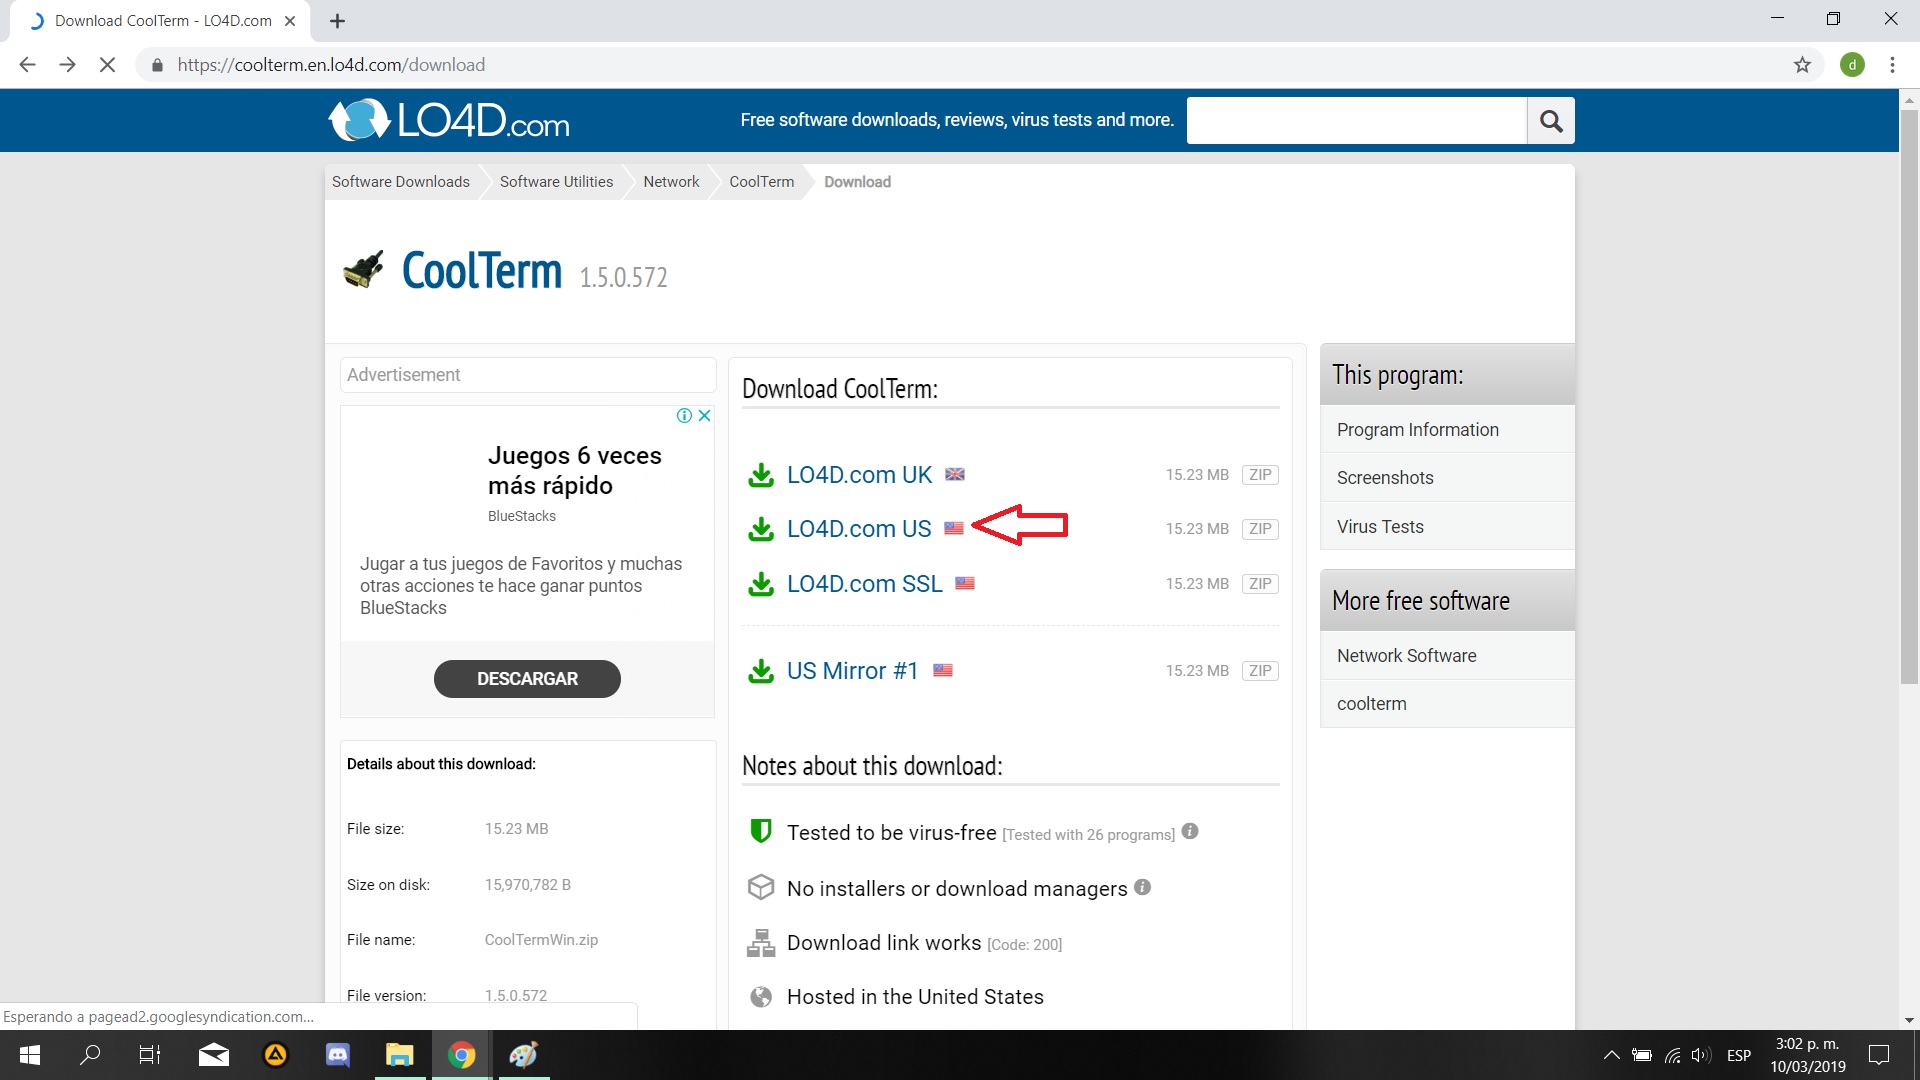
Task: Open the Network breadcrumb tab
Action: (671, 182)
